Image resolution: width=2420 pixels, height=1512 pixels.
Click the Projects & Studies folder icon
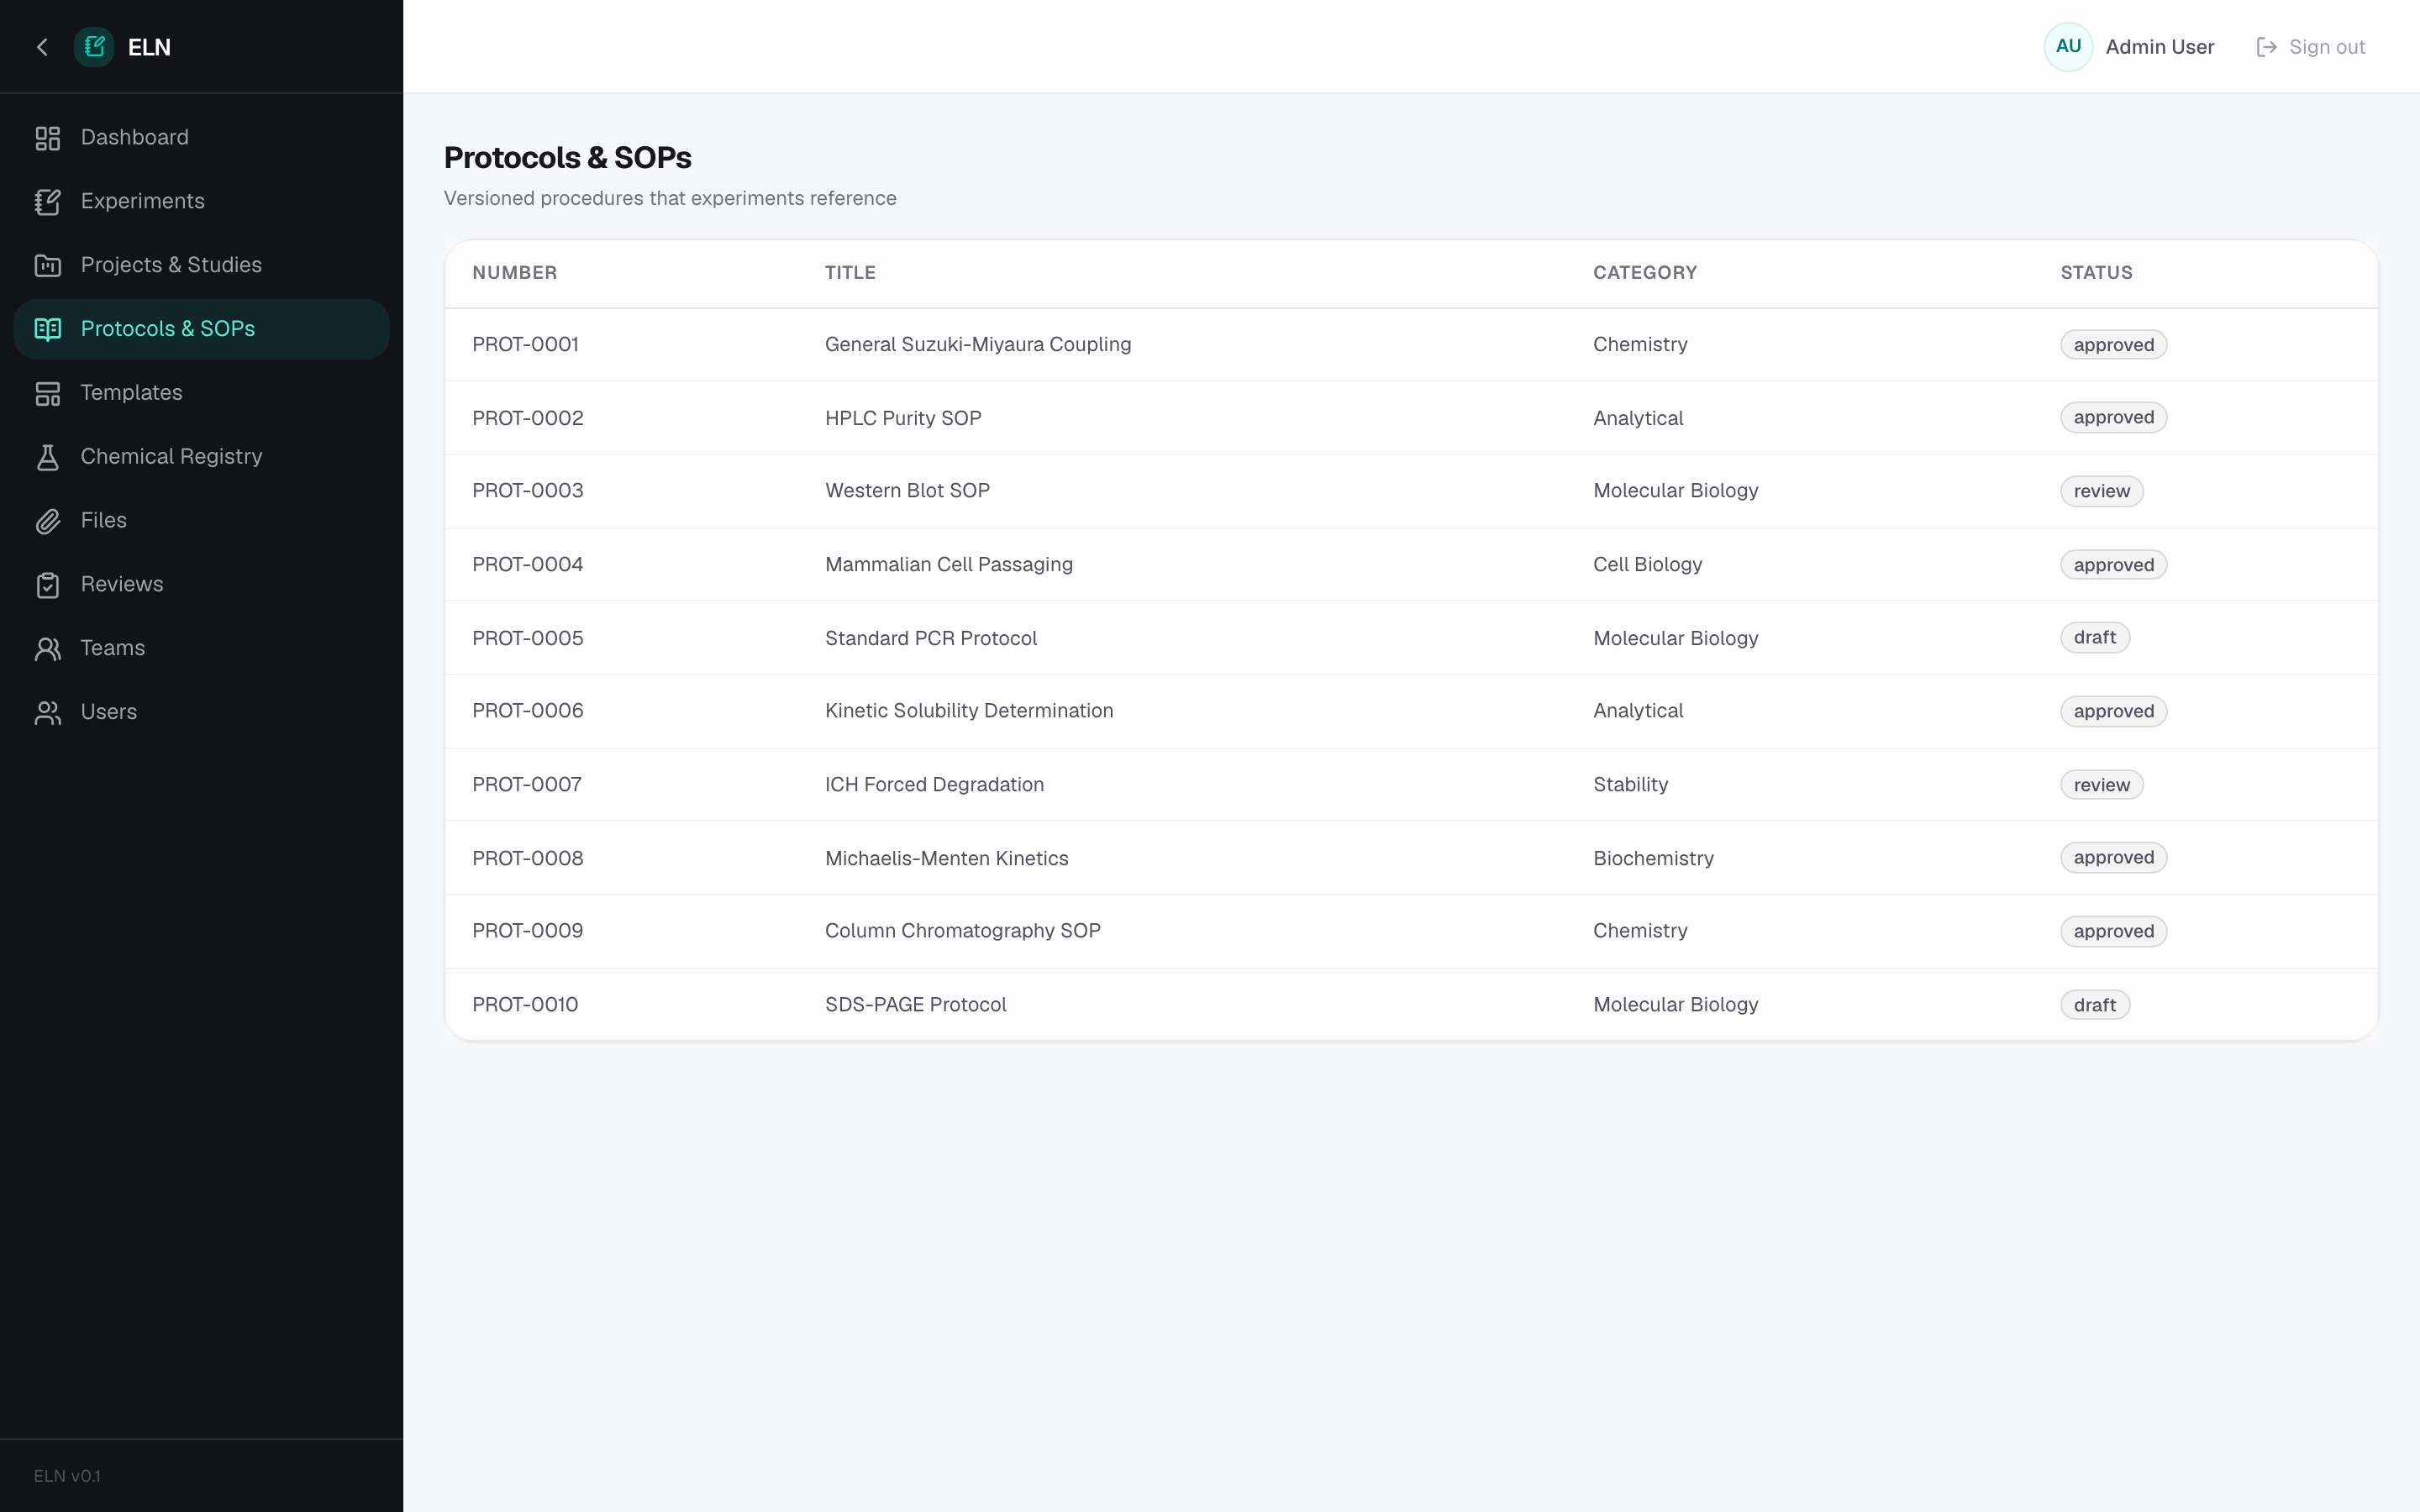(48, 266)
